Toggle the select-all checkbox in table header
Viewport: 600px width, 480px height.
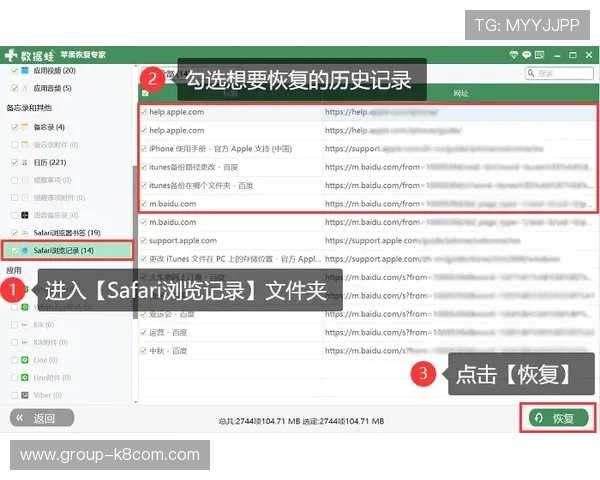145,93
